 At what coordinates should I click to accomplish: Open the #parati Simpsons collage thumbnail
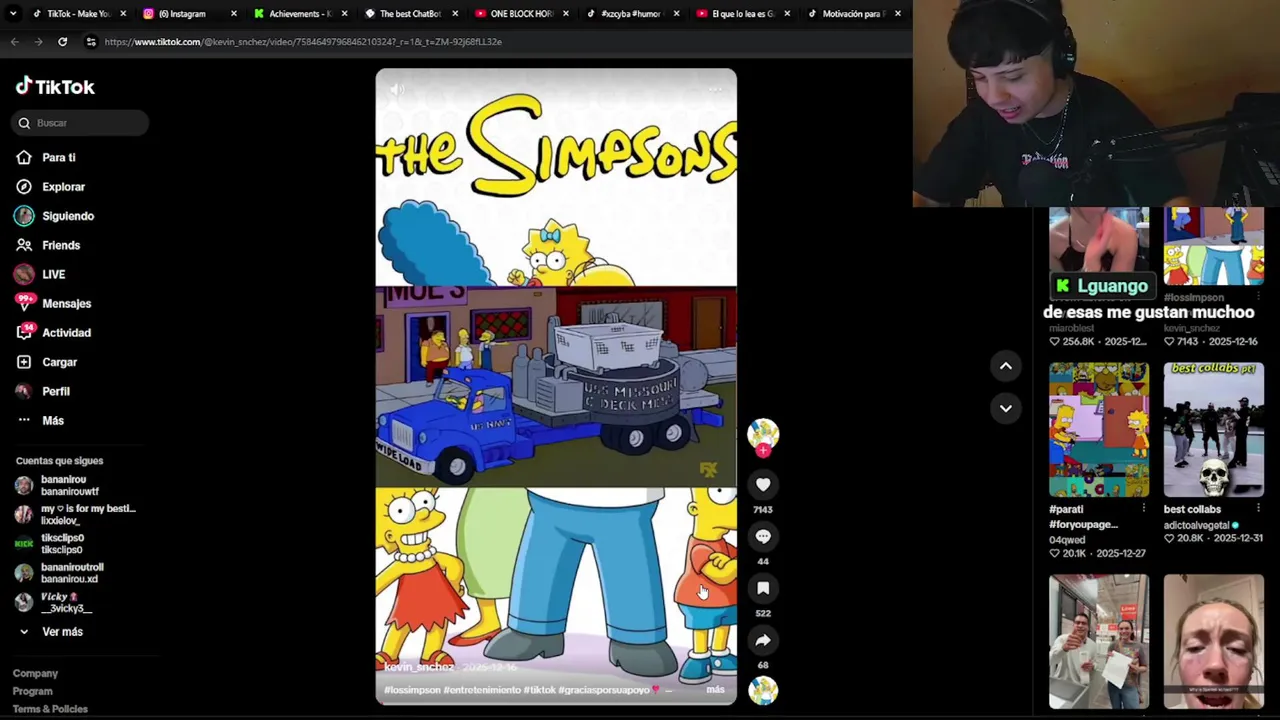(x=1099, y=430)
